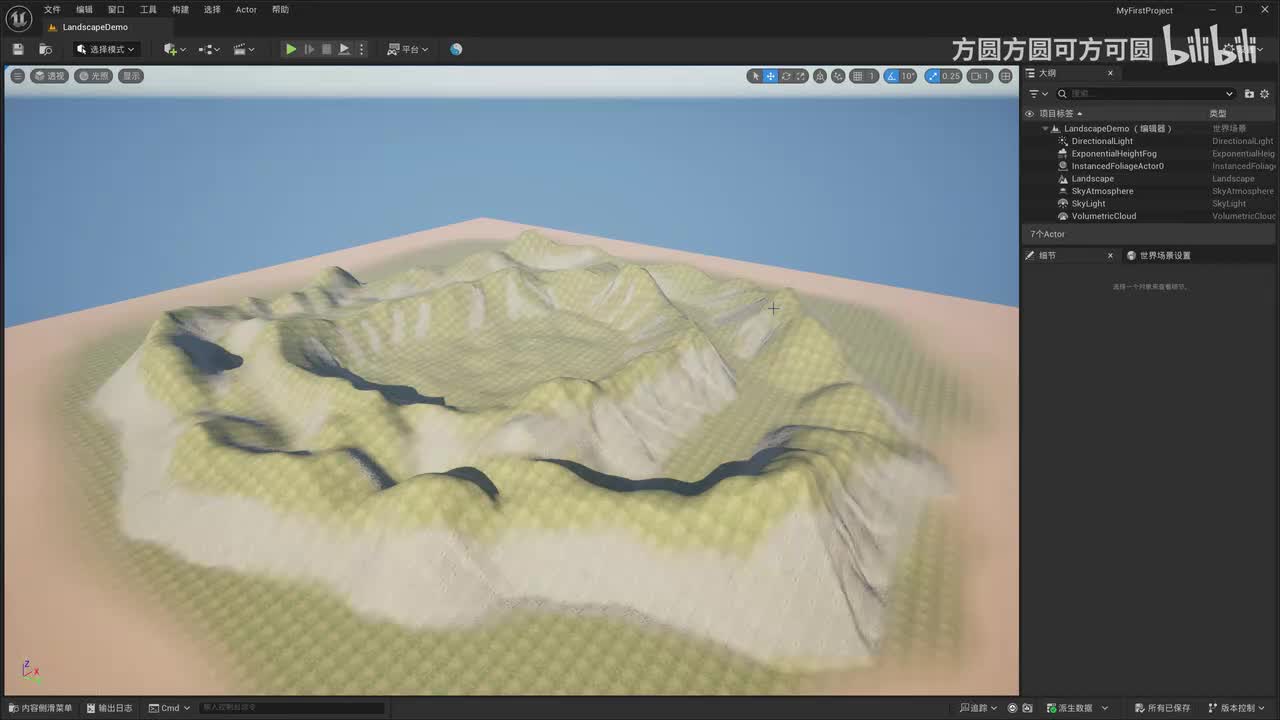Open the 平台 platforms dropdown
Viewport: 1280px width, 720px height.
[x=408, y=49]
